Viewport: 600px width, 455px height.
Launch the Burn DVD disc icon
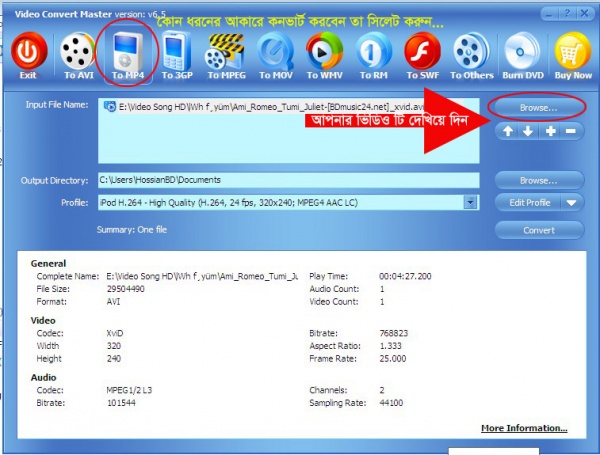point(522,51)
